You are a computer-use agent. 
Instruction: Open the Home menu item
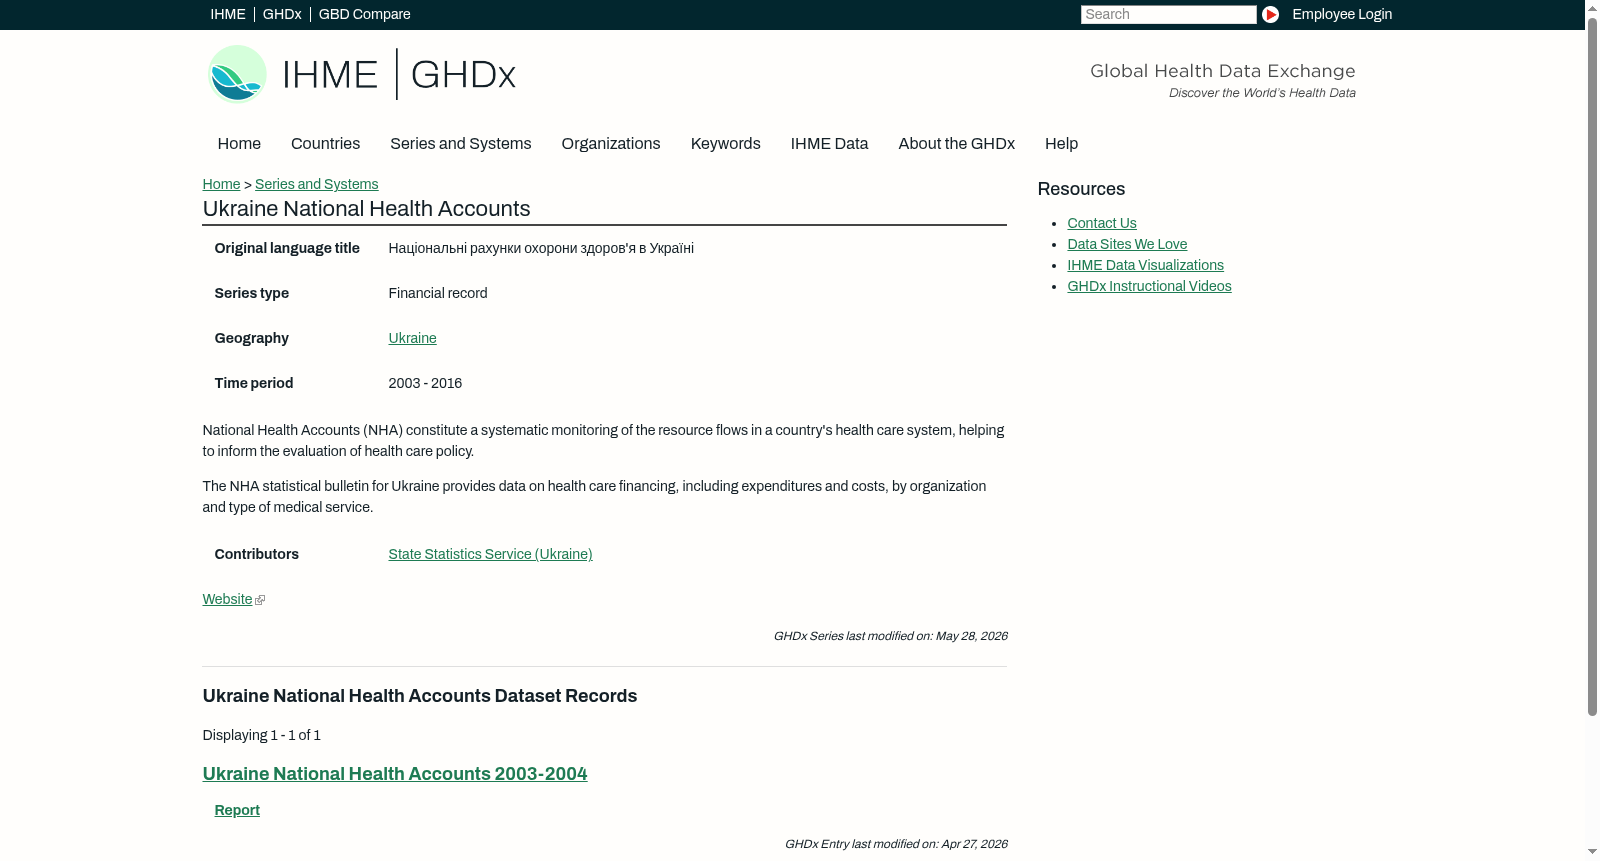click(x=239, y=144)
